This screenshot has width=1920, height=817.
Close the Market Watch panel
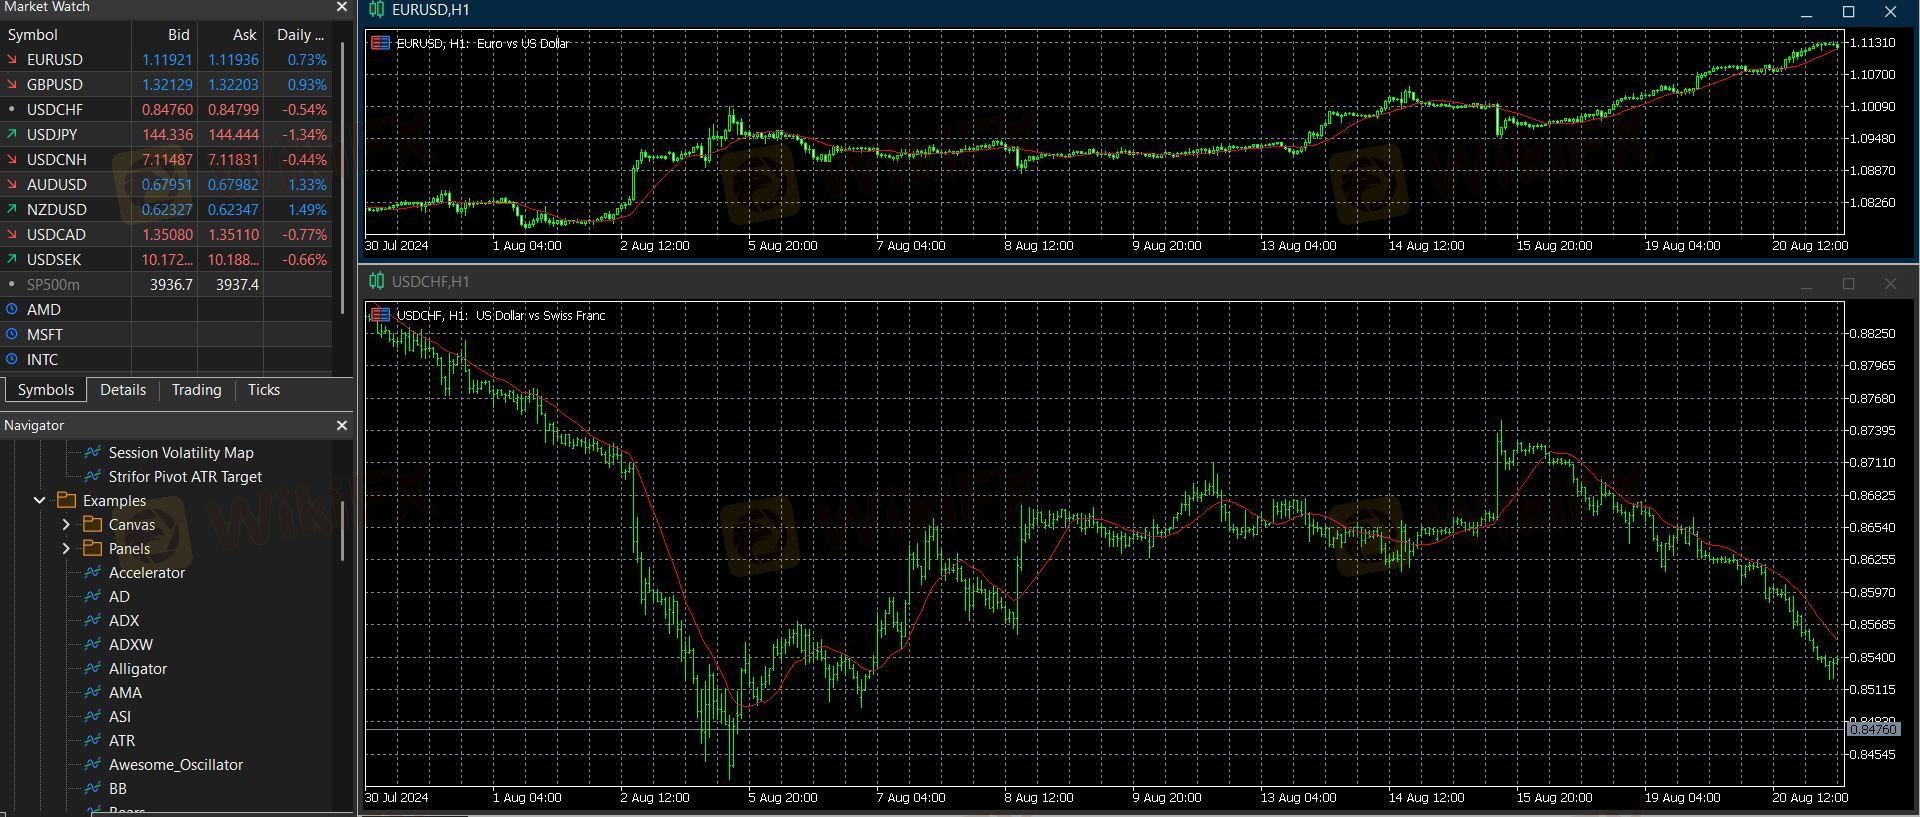(x=341, y=7)
